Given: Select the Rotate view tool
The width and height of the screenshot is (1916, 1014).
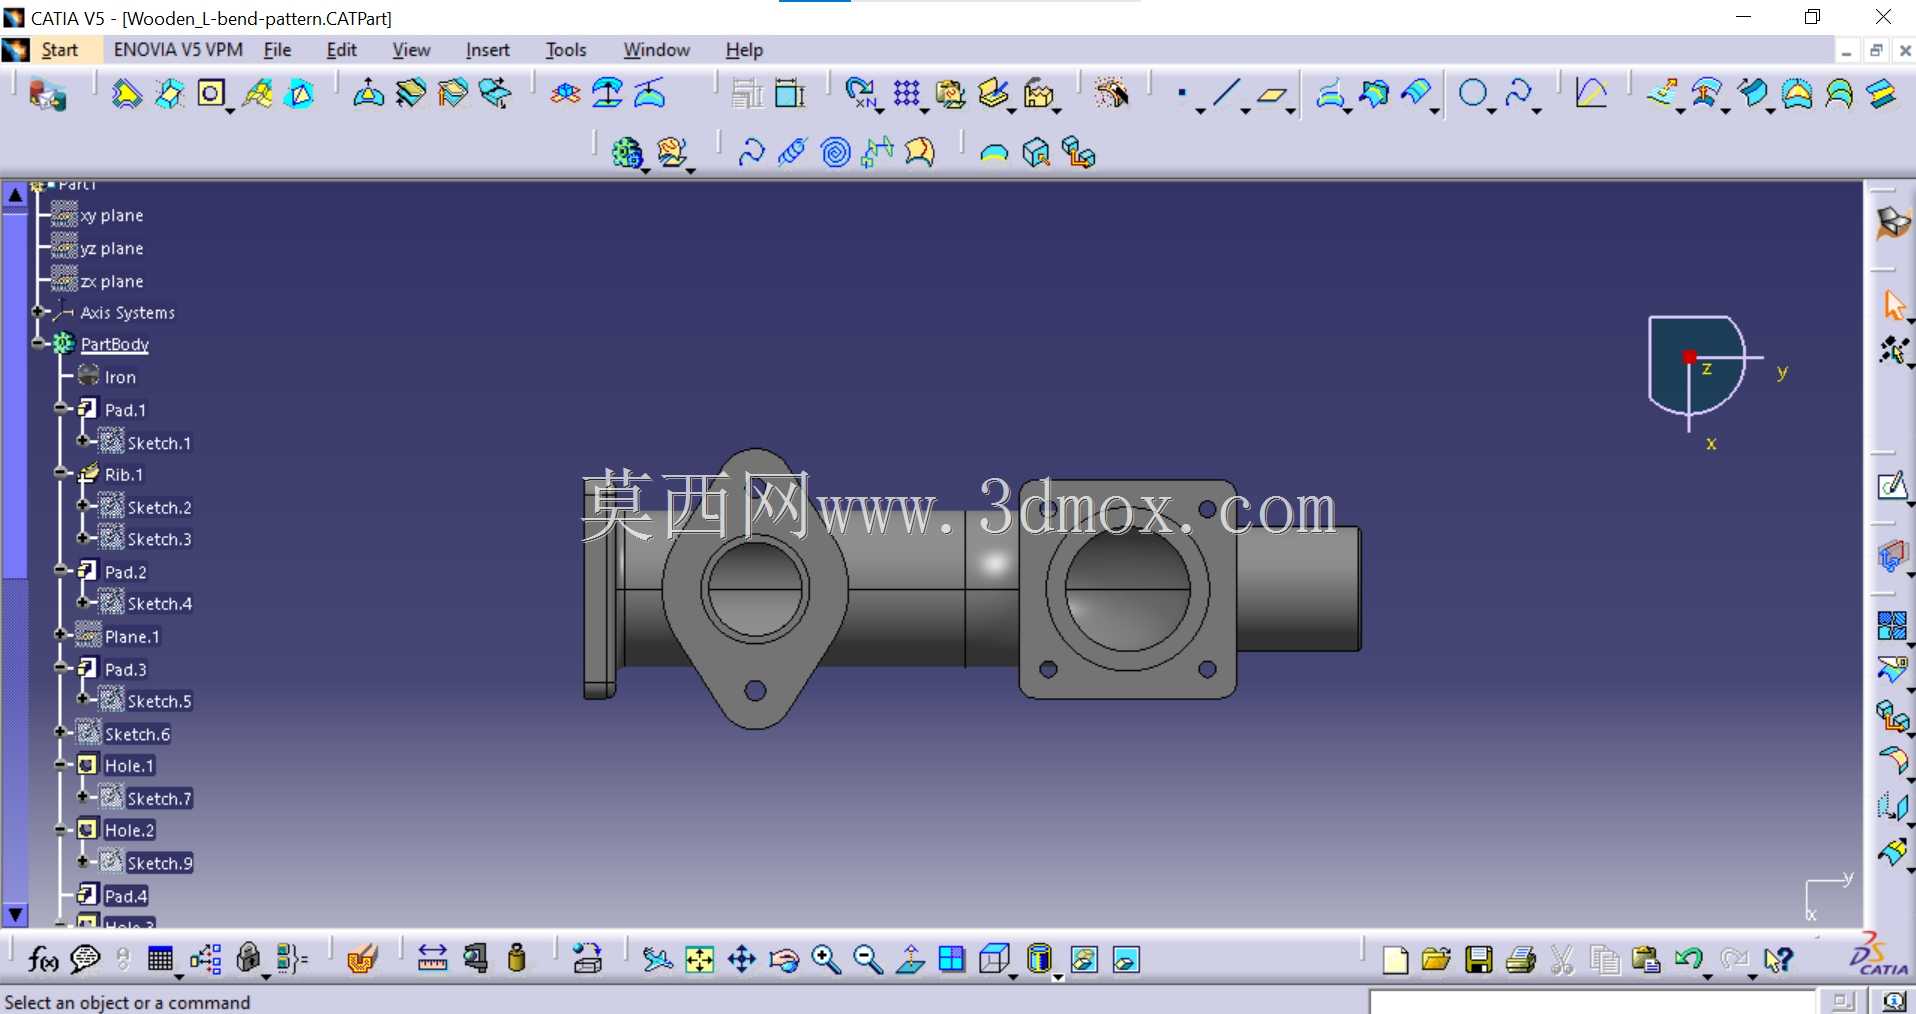Looking at the screenshot, I should [x=784, y=960].
